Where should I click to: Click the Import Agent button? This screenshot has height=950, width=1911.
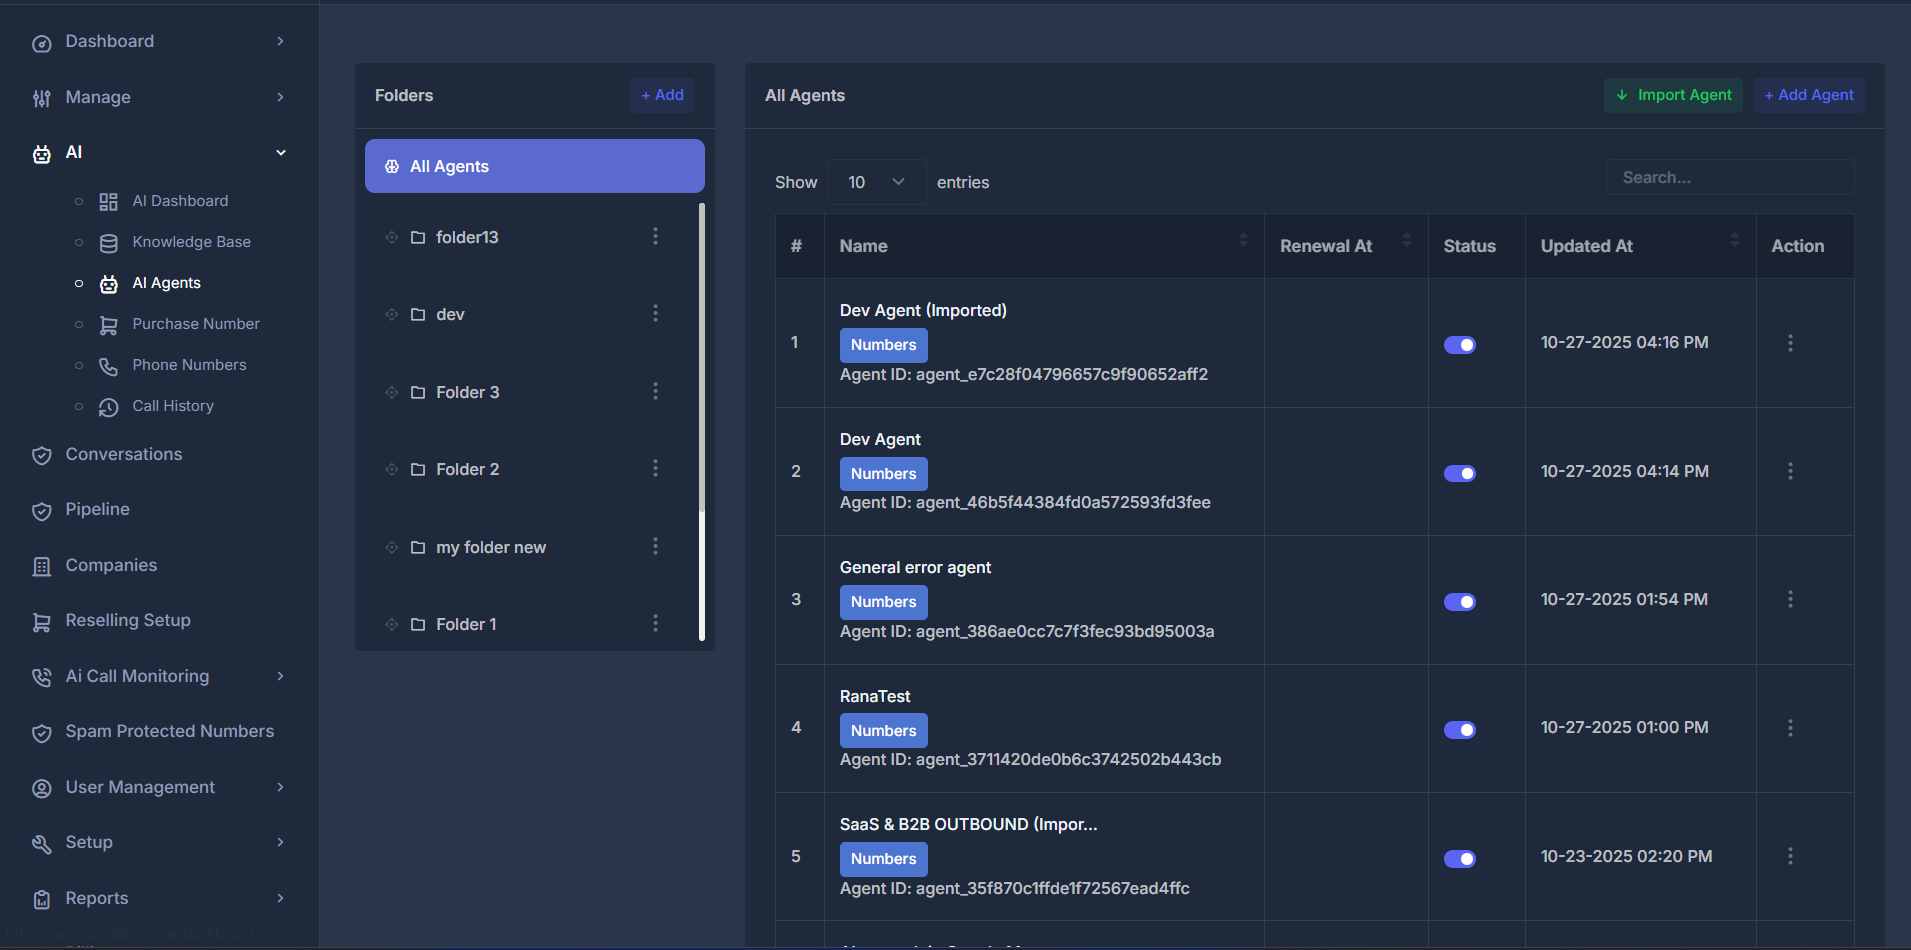(1673, 95)
